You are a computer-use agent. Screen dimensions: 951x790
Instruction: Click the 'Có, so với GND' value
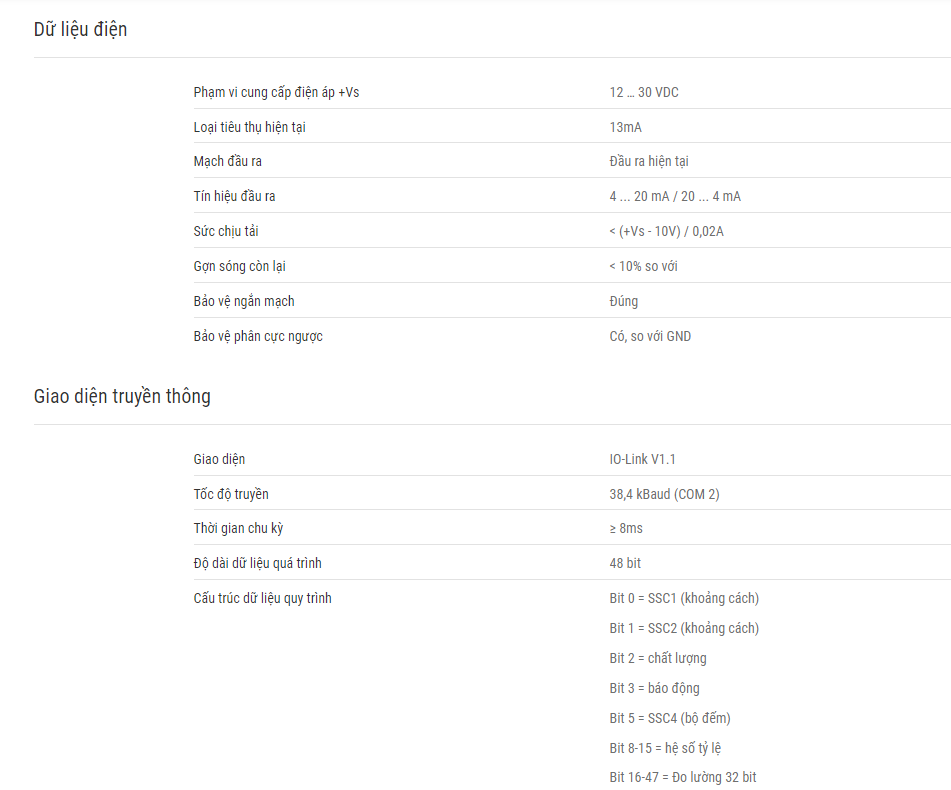click(x=650, y=336)
